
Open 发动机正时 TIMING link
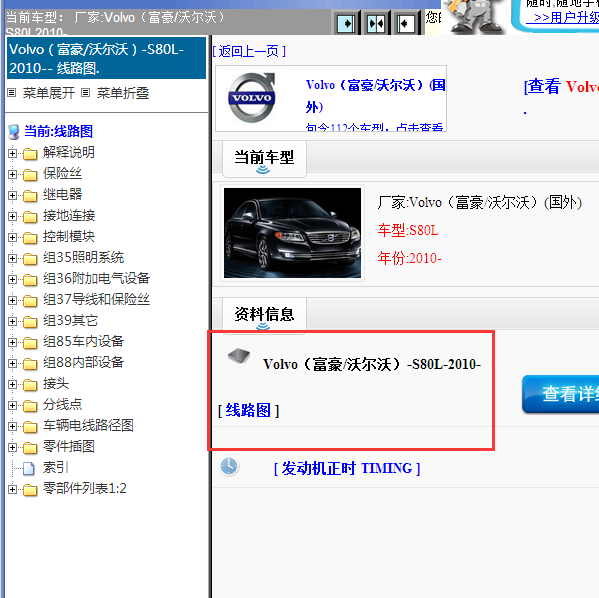[347, 468]
